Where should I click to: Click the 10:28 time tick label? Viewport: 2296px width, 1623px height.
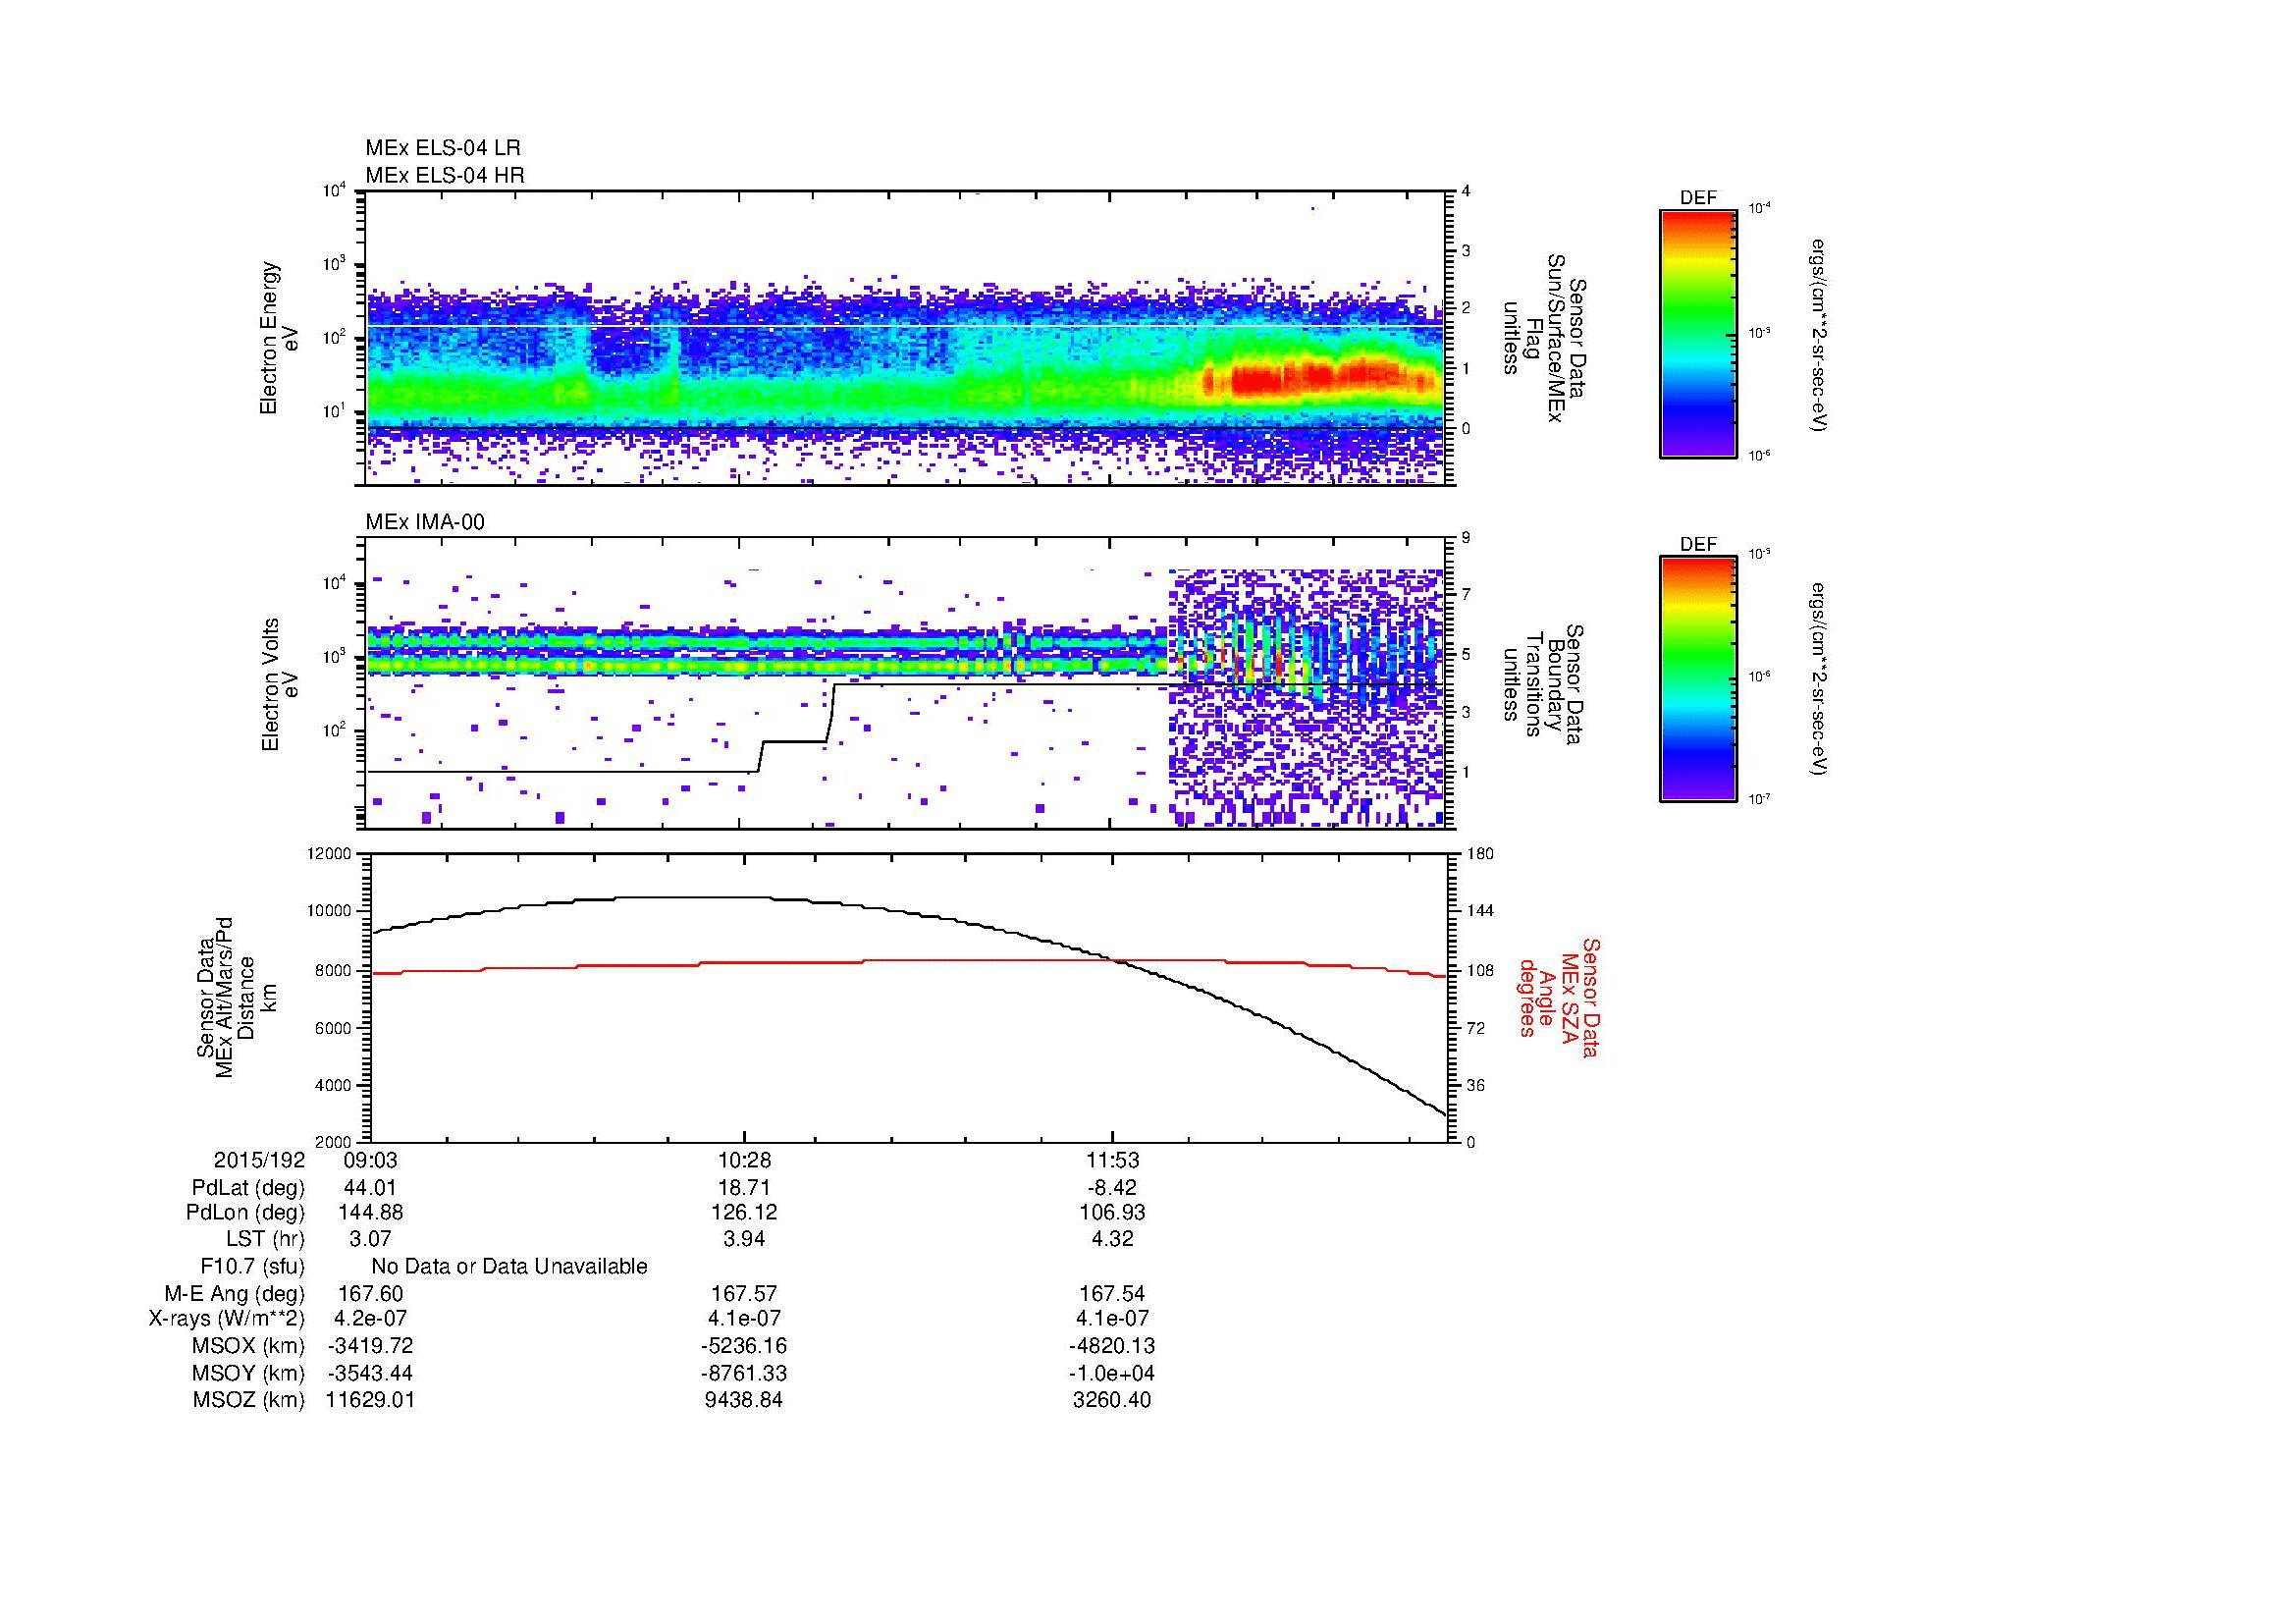coord(744,1161)
